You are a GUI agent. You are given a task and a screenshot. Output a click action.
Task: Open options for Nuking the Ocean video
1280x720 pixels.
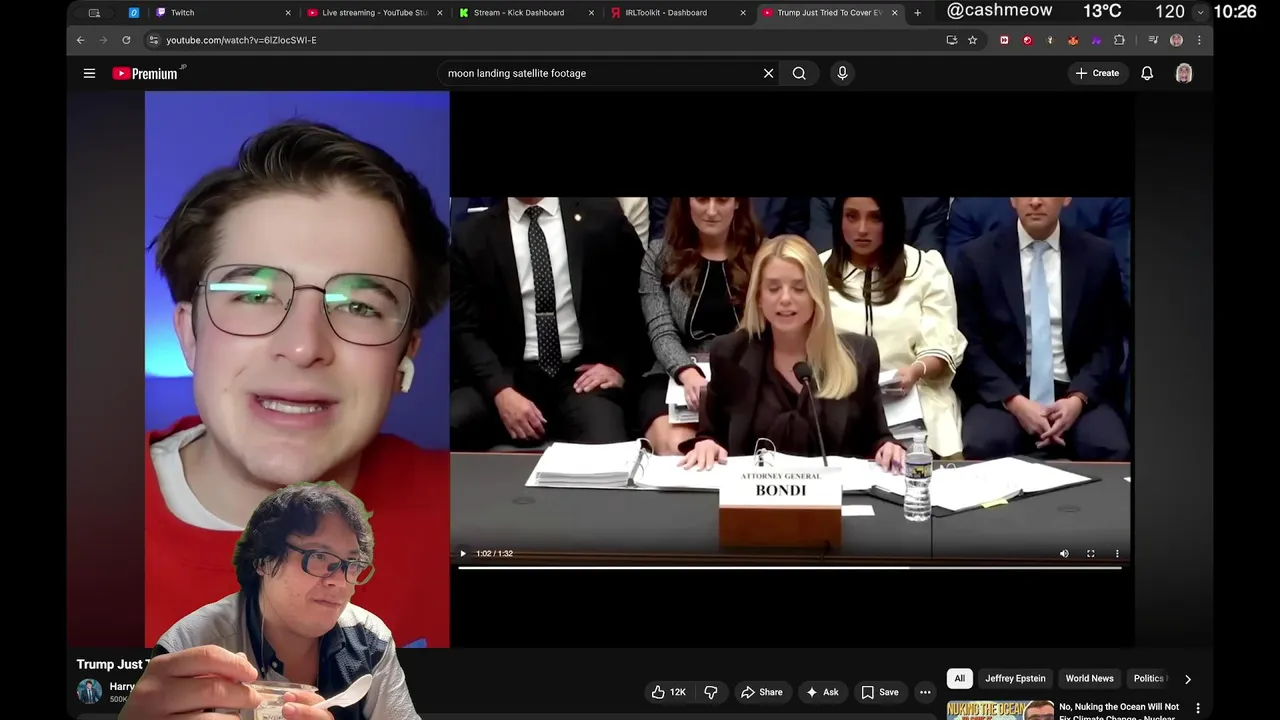(1198, 708)
